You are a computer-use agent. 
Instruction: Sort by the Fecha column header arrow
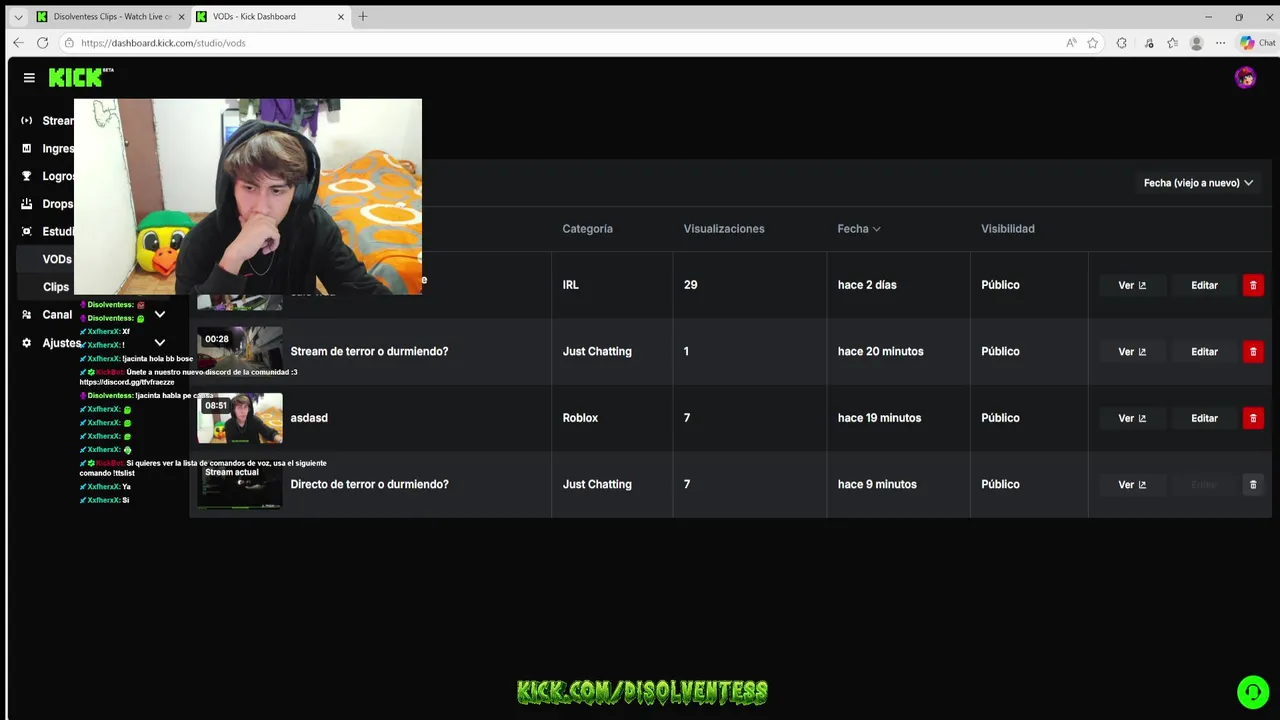point(877,229)
